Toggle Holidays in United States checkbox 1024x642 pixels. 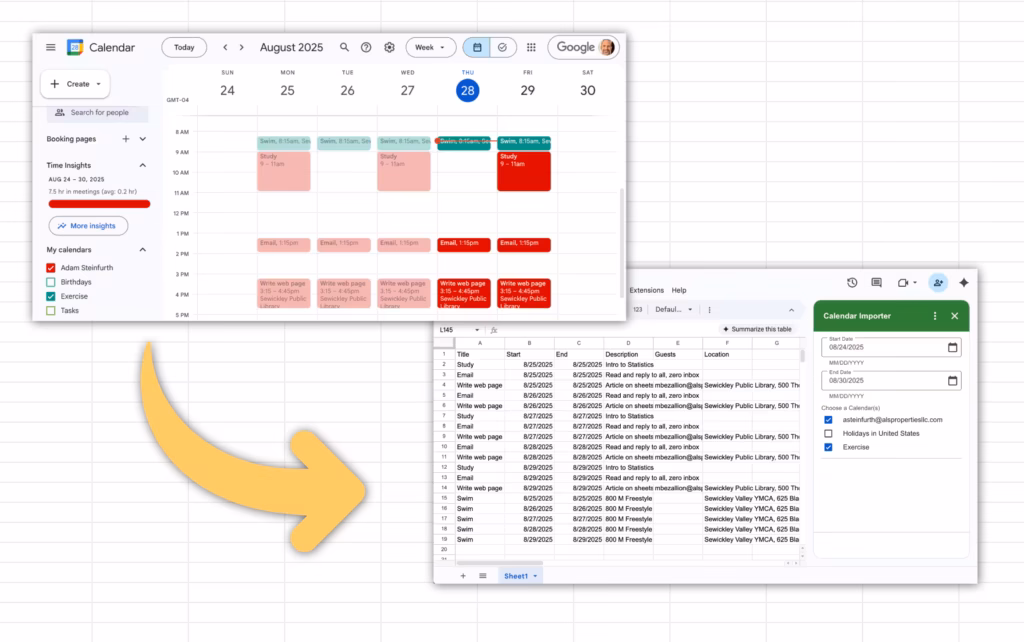tap(828, 433)
